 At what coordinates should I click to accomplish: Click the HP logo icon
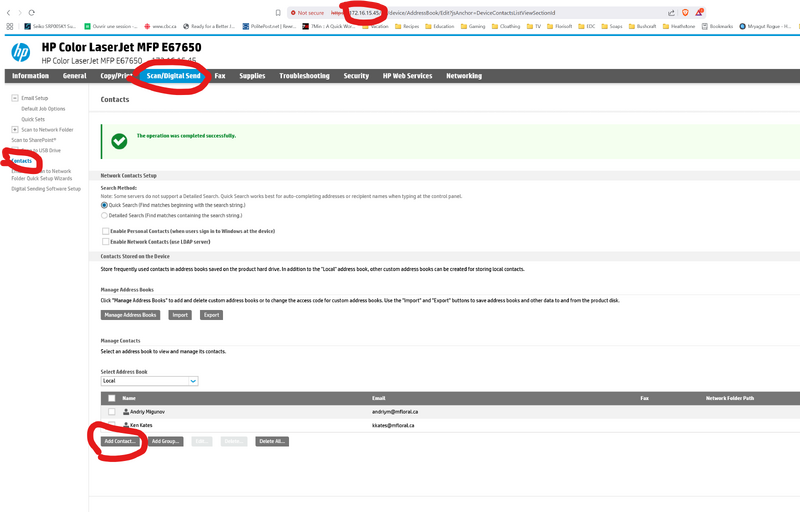point(20,52)
